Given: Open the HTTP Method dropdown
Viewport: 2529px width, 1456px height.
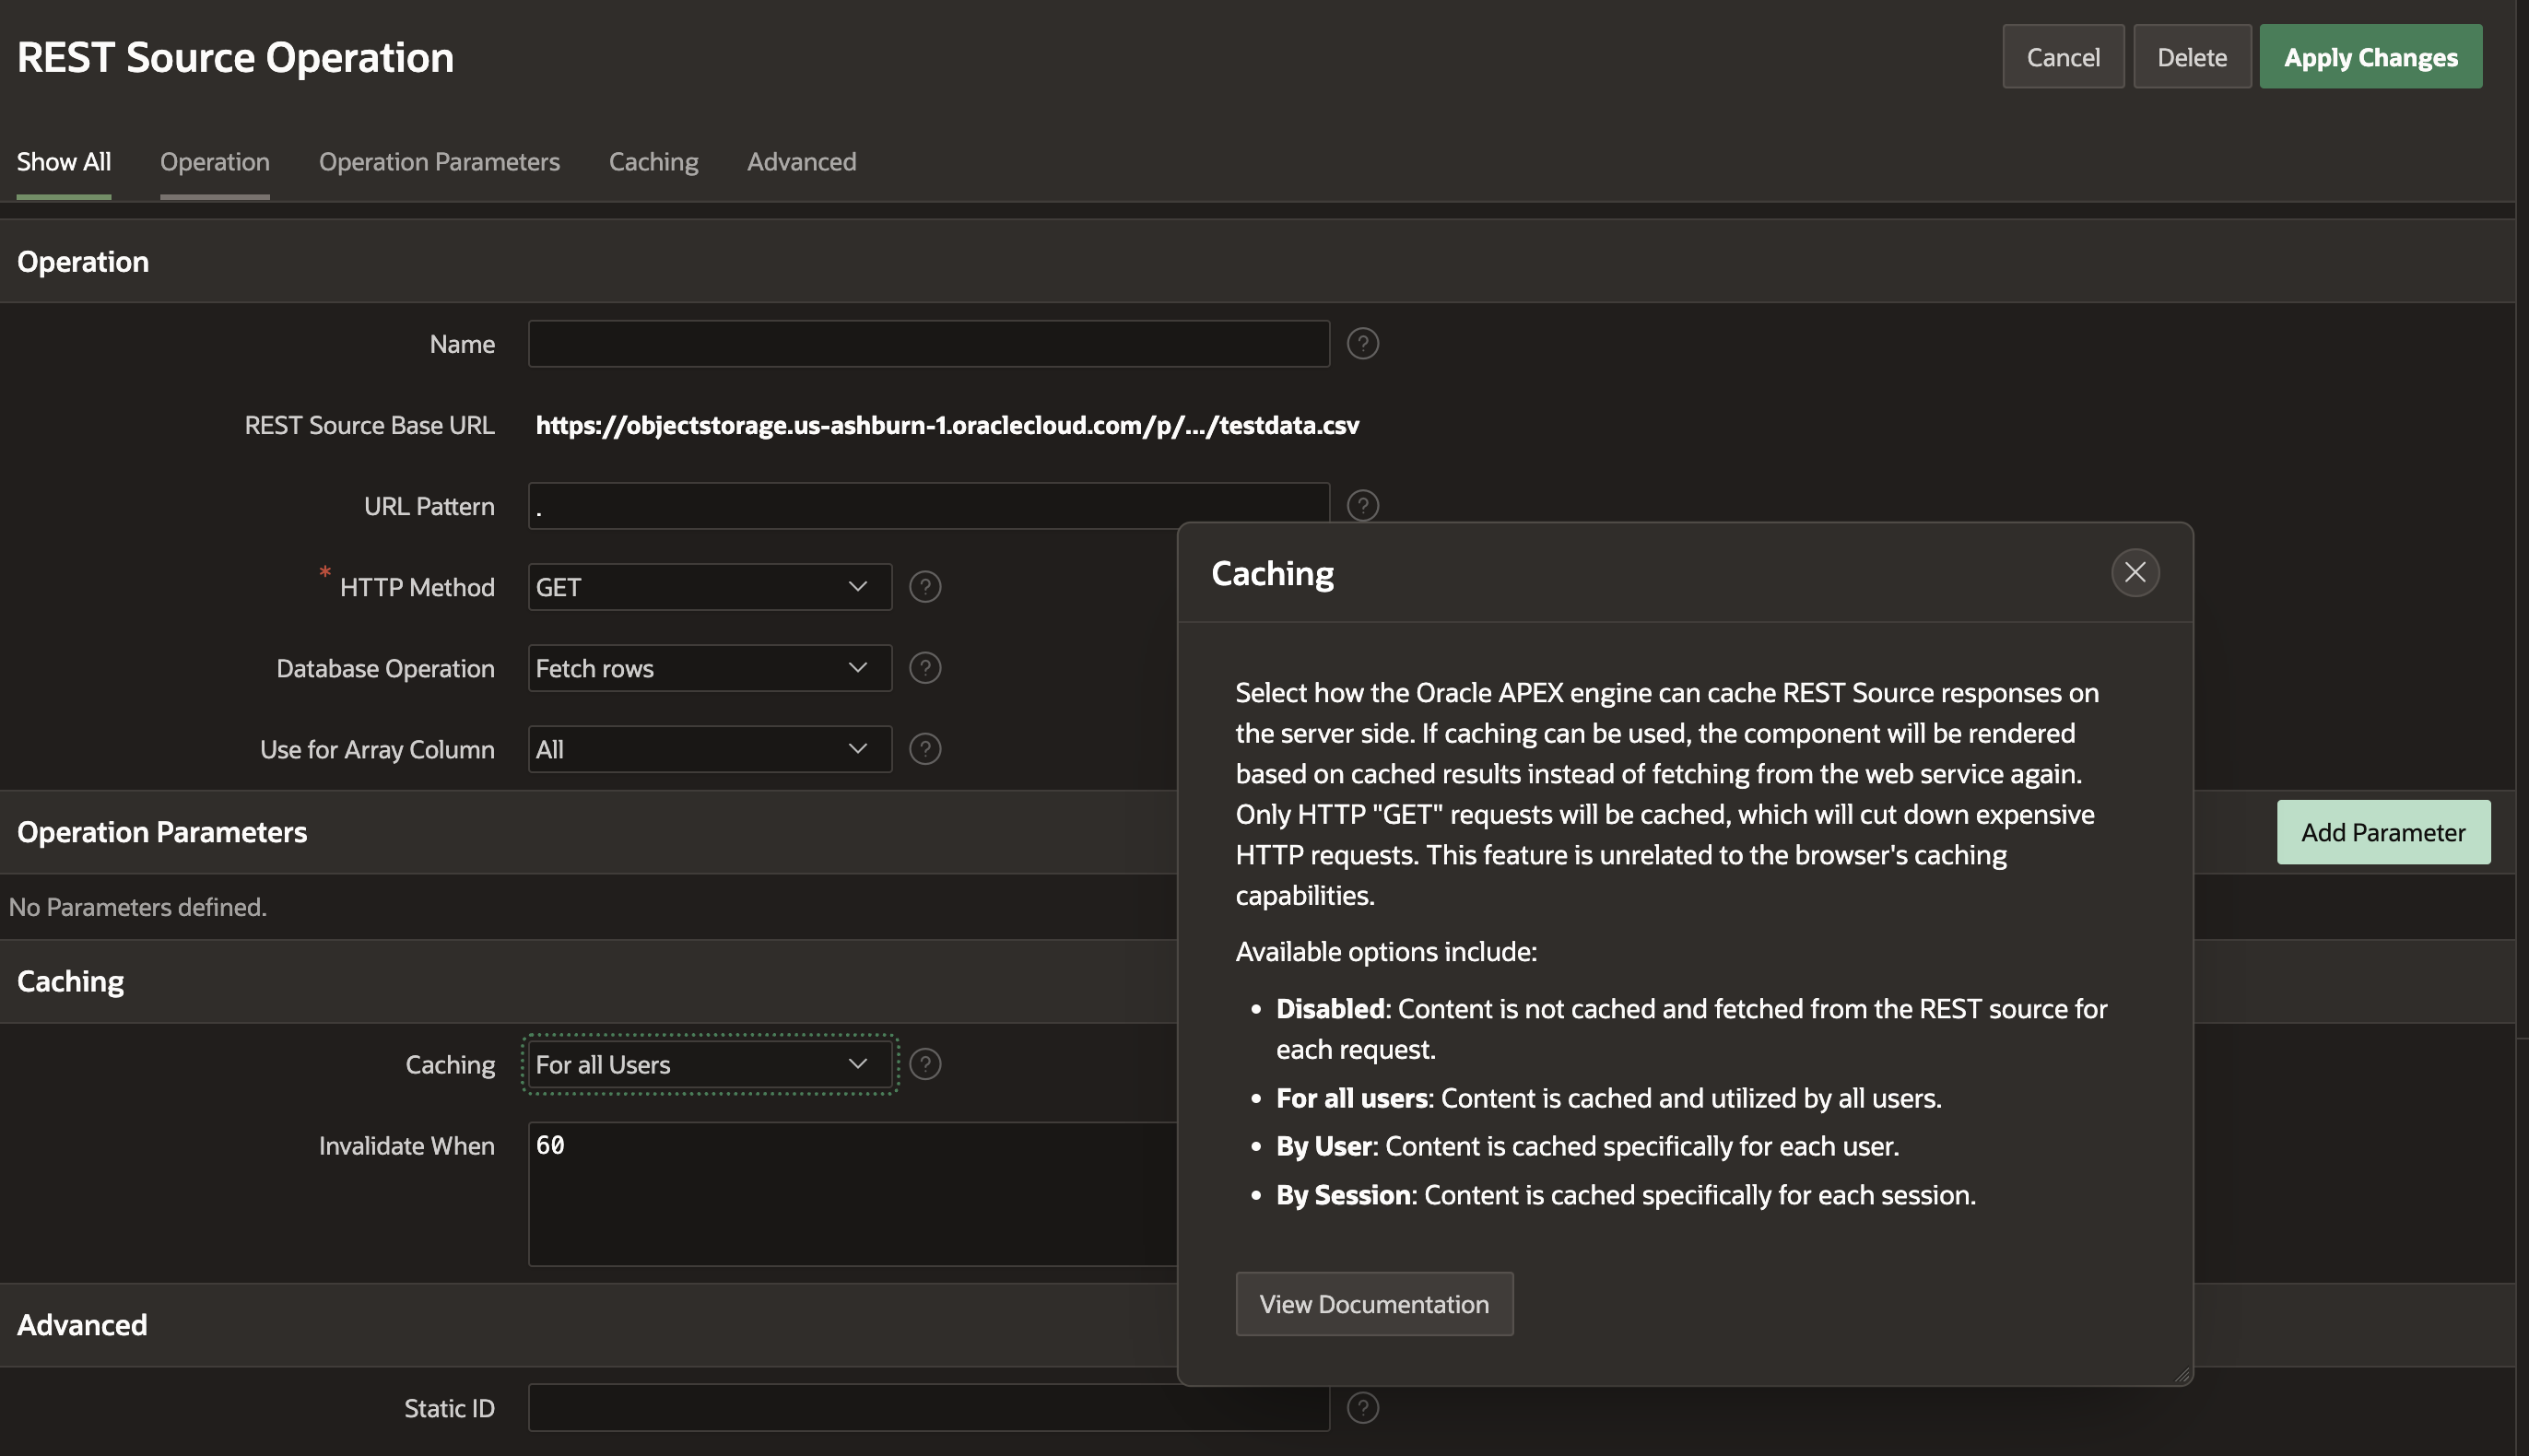Looking at the screenshot, I should coord(709,587).
